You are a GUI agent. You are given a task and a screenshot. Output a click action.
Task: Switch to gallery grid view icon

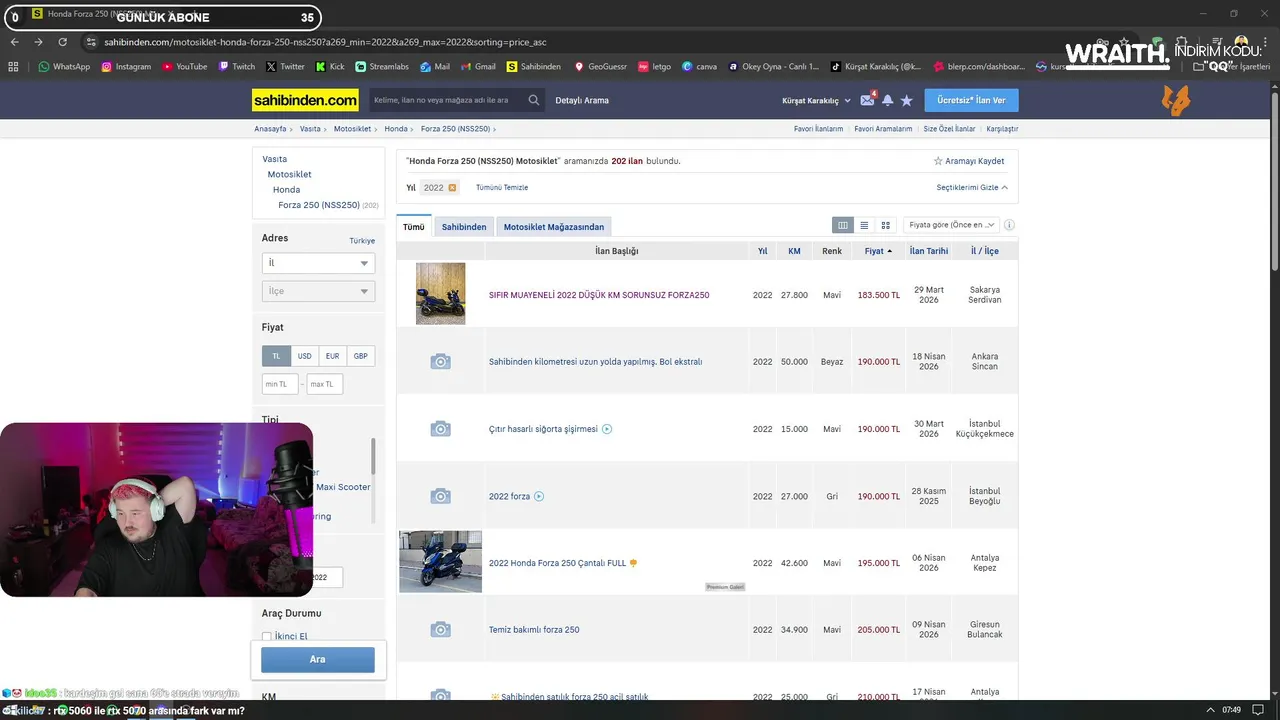point(885,225)
